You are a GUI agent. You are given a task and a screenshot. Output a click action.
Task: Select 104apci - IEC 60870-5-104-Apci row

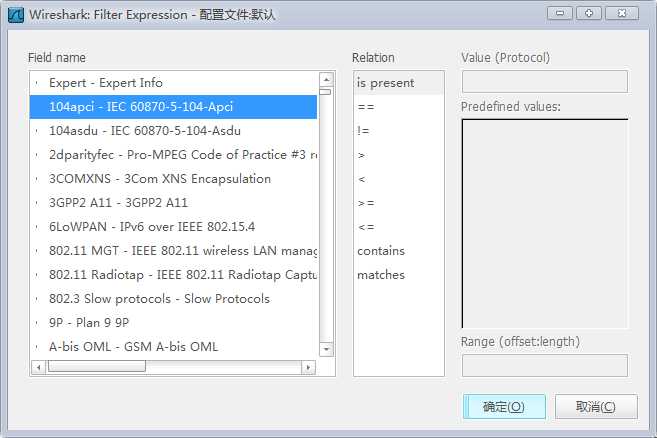point(173,107)
